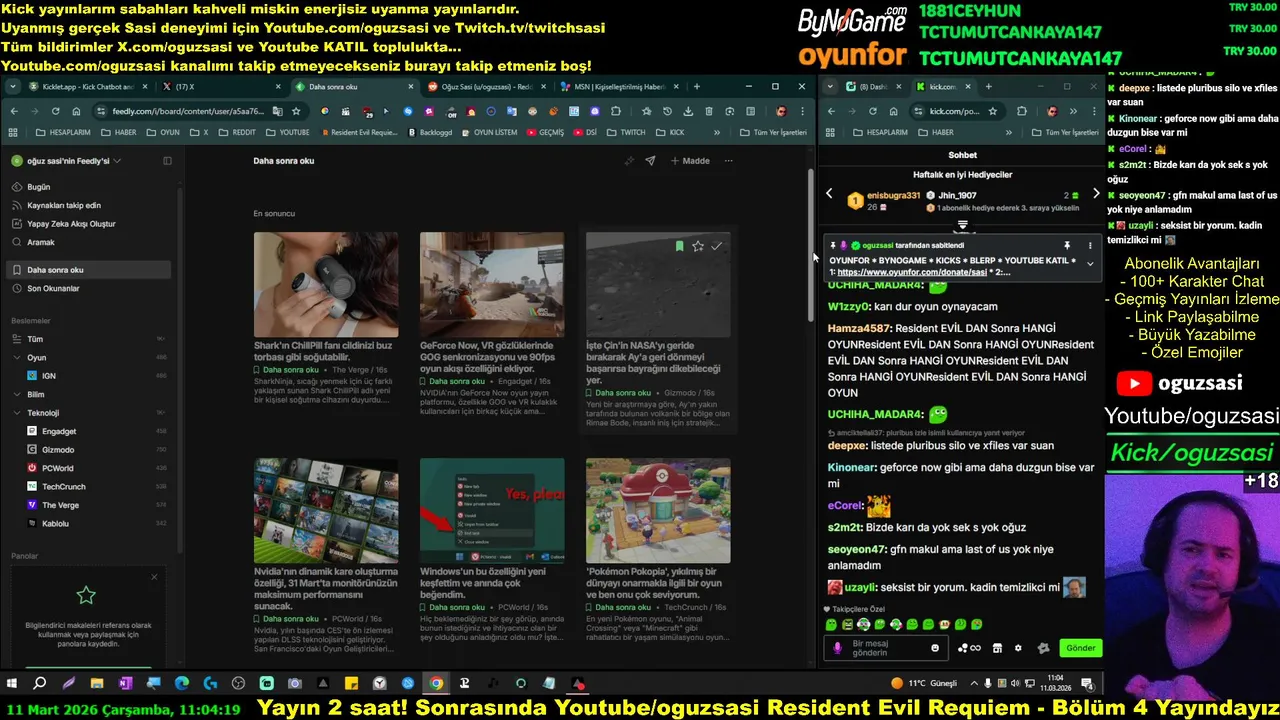Toggle the green bookmark on the moon article
This screenshot has height=720, width=1280.
(679, 246)
